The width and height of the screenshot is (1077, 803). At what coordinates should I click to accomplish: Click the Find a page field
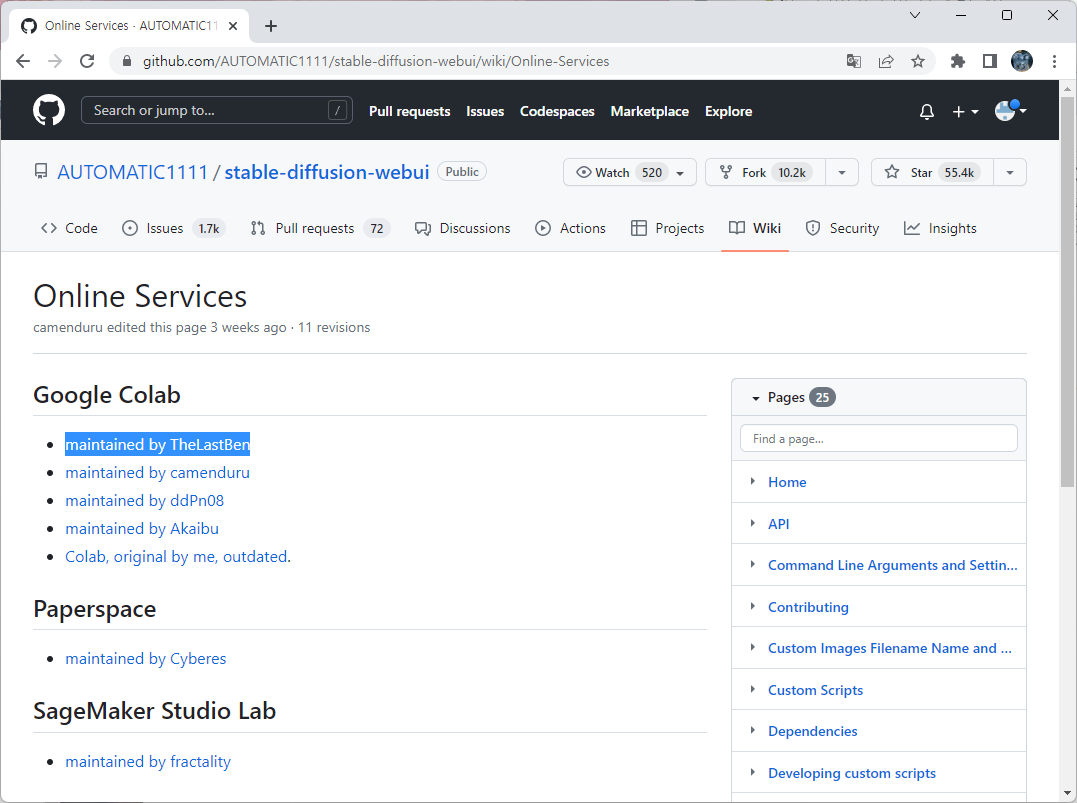pyautogui.click(x=878, y=438)
